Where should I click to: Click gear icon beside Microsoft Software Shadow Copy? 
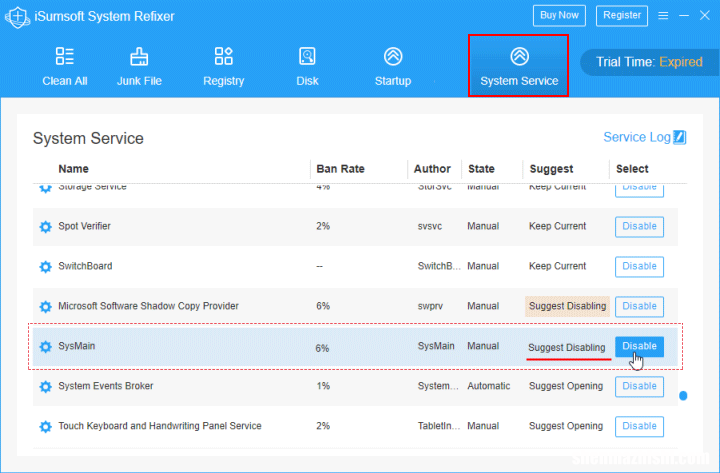[45, 306]
